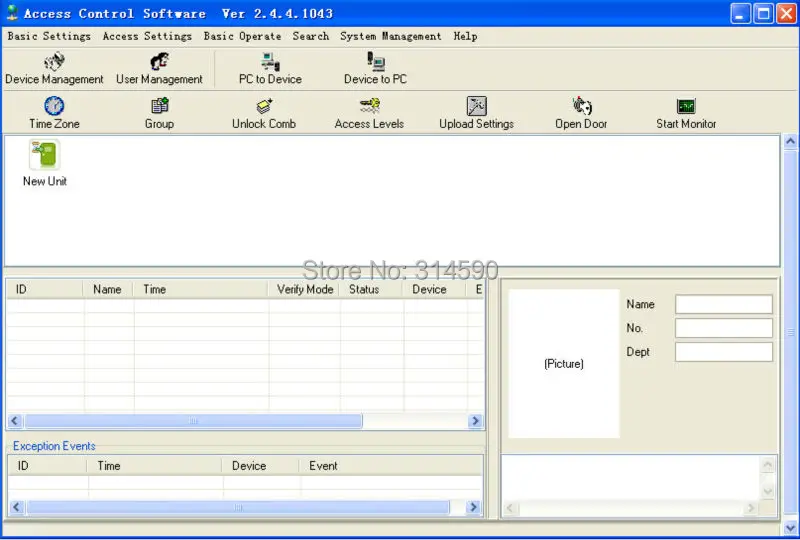Click the Time column header in events table

coord(201,289)
